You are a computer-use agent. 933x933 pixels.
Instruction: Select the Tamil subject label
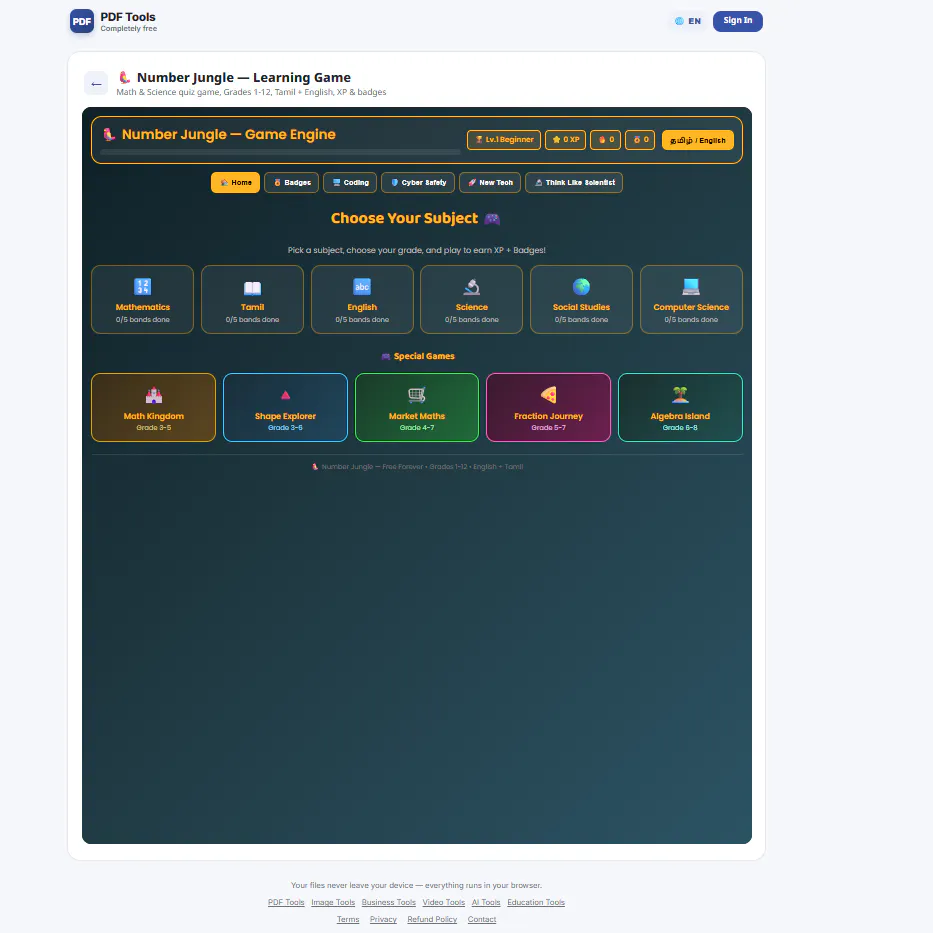tap(252, 307)
